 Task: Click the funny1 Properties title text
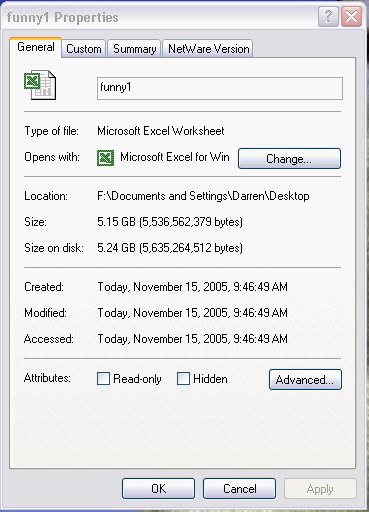pos(62,17)
